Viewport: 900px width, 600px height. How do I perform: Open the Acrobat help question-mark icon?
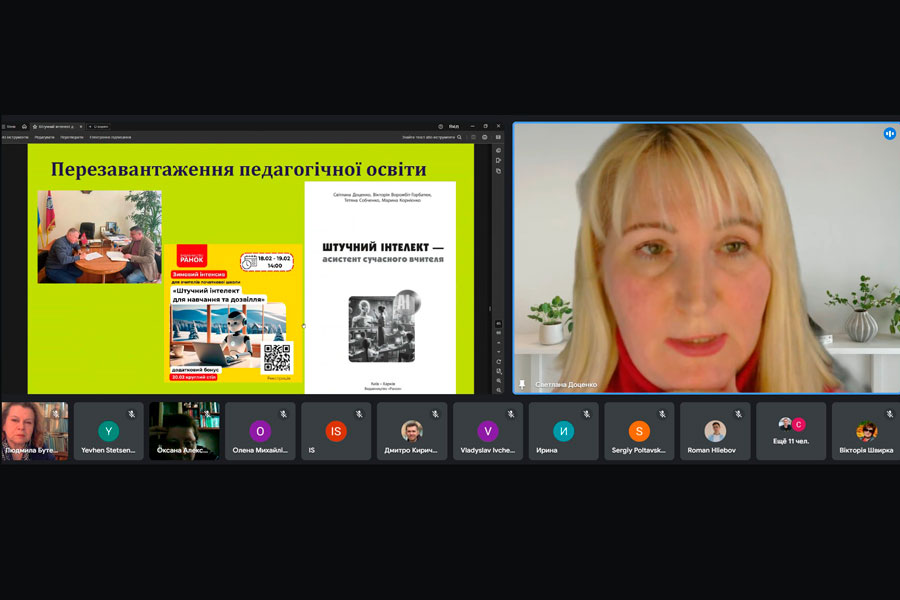[x=440, y=126]
